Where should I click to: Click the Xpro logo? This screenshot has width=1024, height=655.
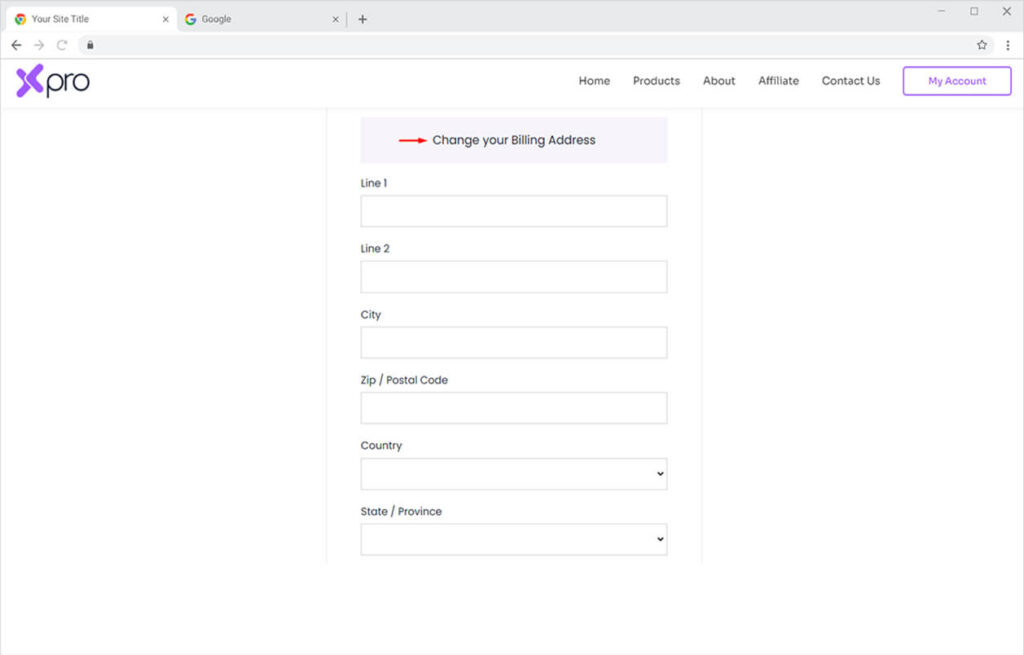tap(53, 82)
